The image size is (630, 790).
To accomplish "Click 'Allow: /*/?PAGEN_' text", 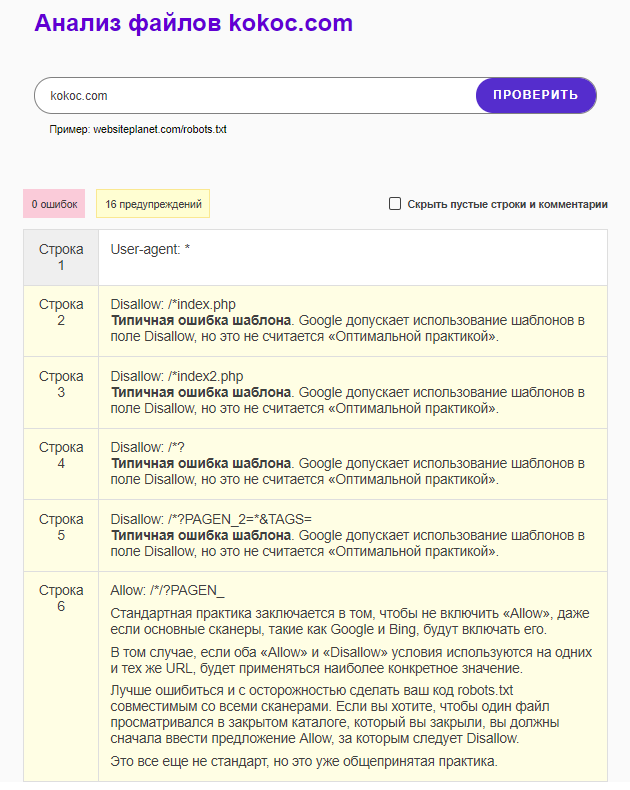I will [167, 590].
